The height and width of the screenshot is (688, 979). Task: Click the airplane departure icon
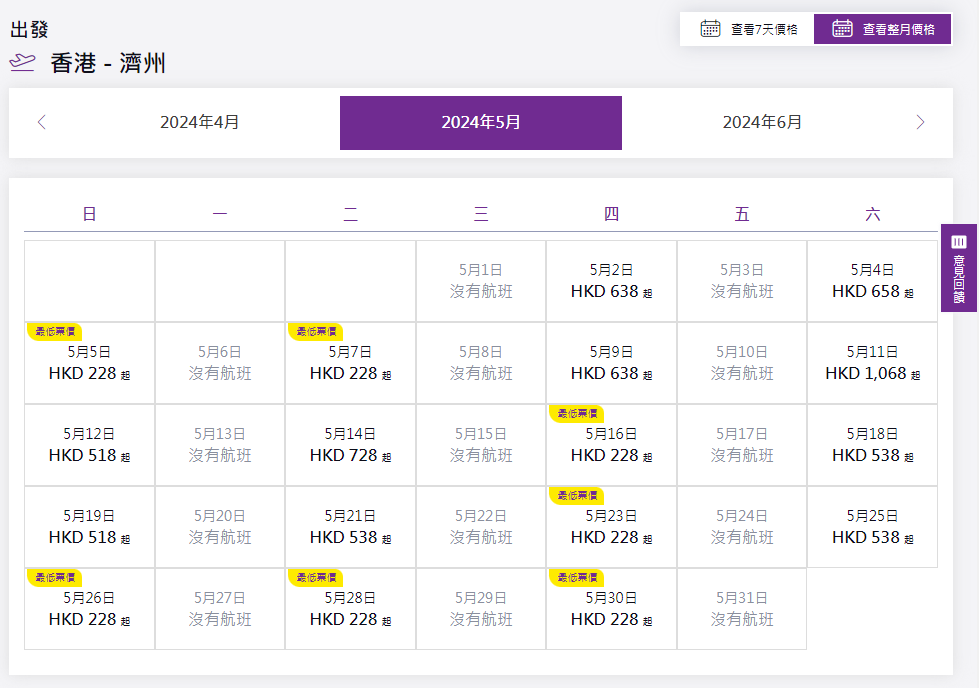tap(22, 63)
